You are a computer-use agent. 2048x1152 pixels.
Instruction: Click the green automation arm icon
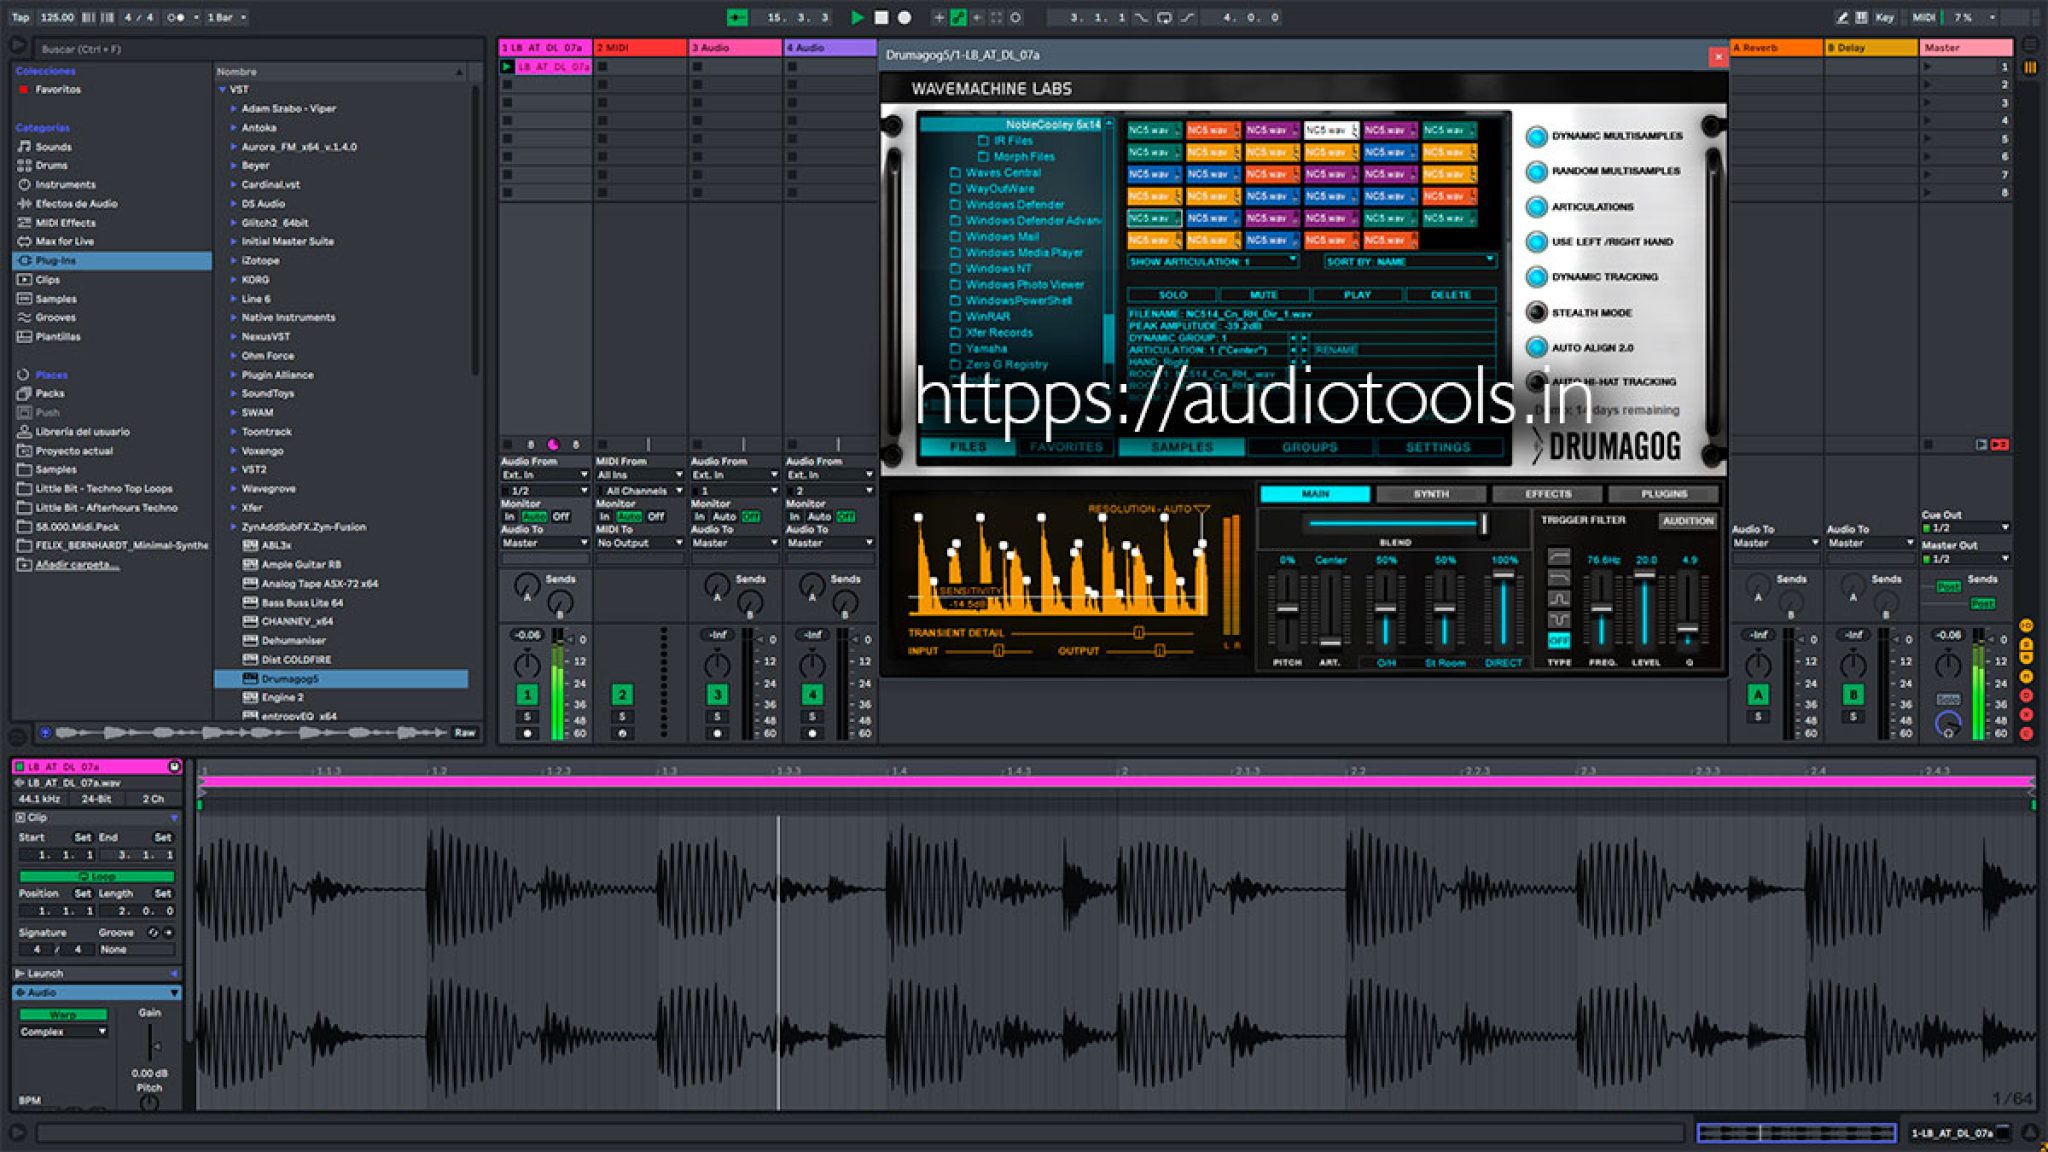coord(958,17)
